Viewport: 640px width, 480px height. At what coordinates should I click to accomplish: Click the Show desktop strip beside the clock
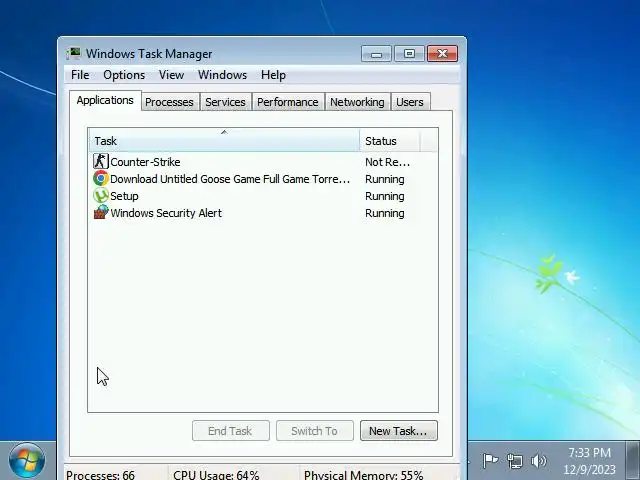[x=633, y=461]
